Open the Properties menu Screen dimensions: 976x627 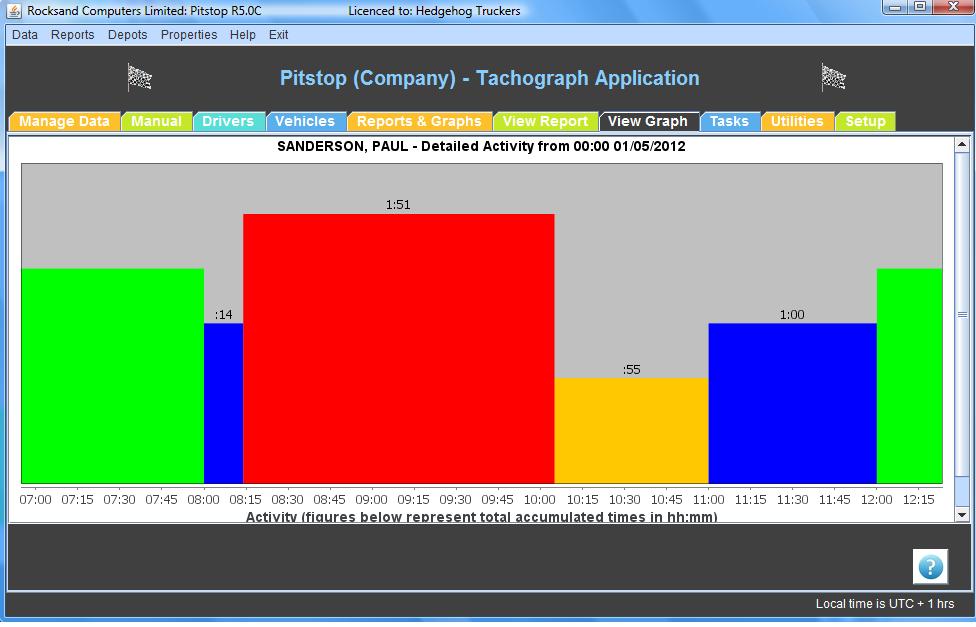(x=189, y=34)
